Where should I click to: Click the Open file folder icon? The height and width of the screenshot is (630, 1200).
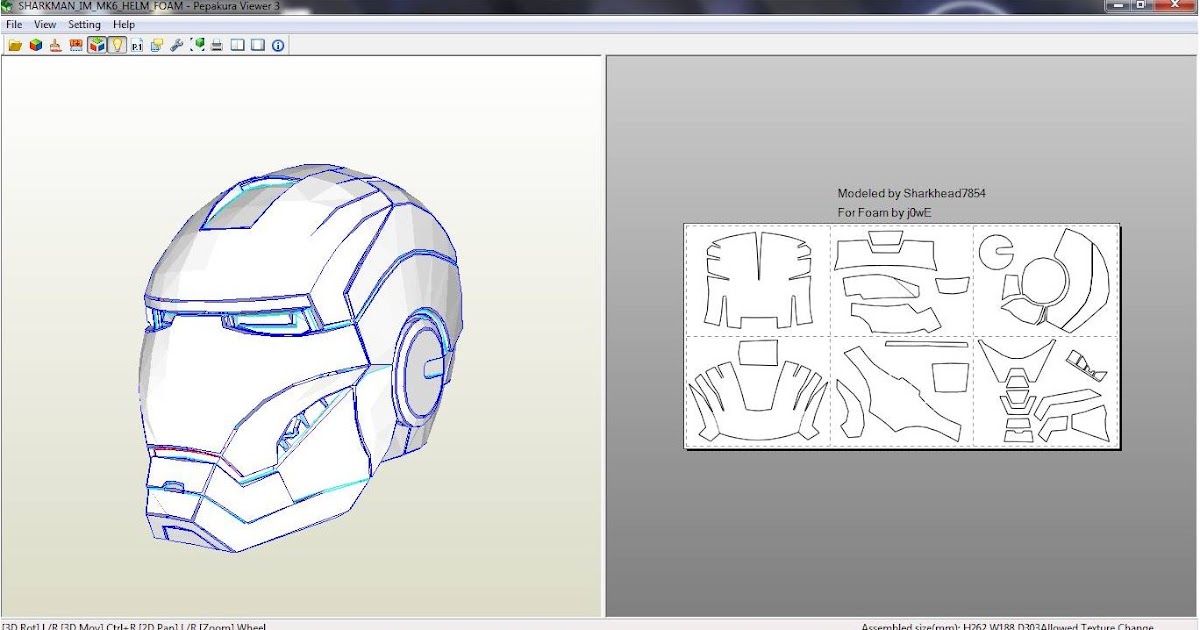15,45
